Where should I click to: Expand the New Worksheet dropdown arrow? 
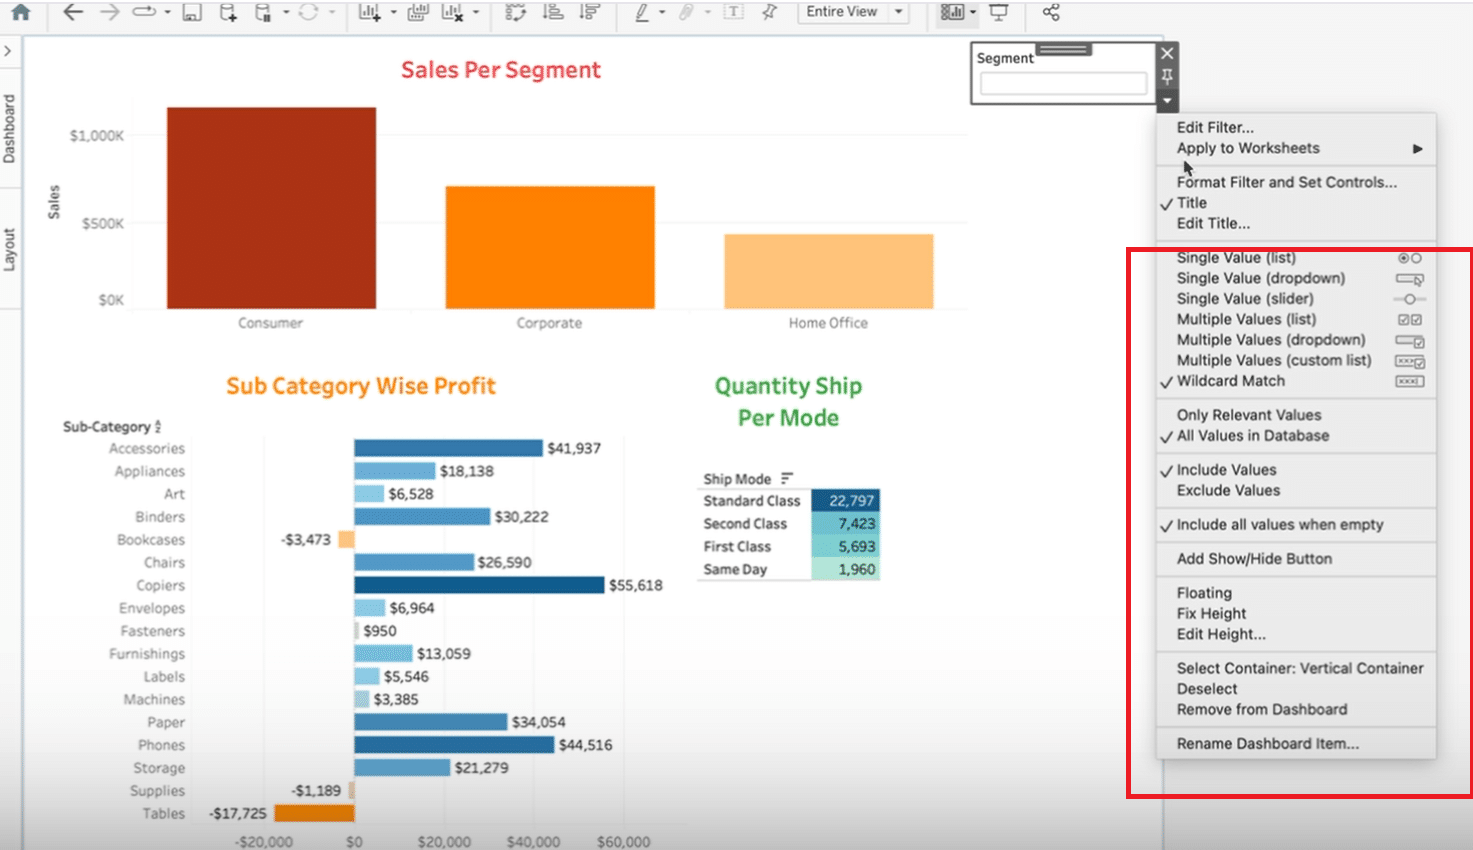coord(393,13)
